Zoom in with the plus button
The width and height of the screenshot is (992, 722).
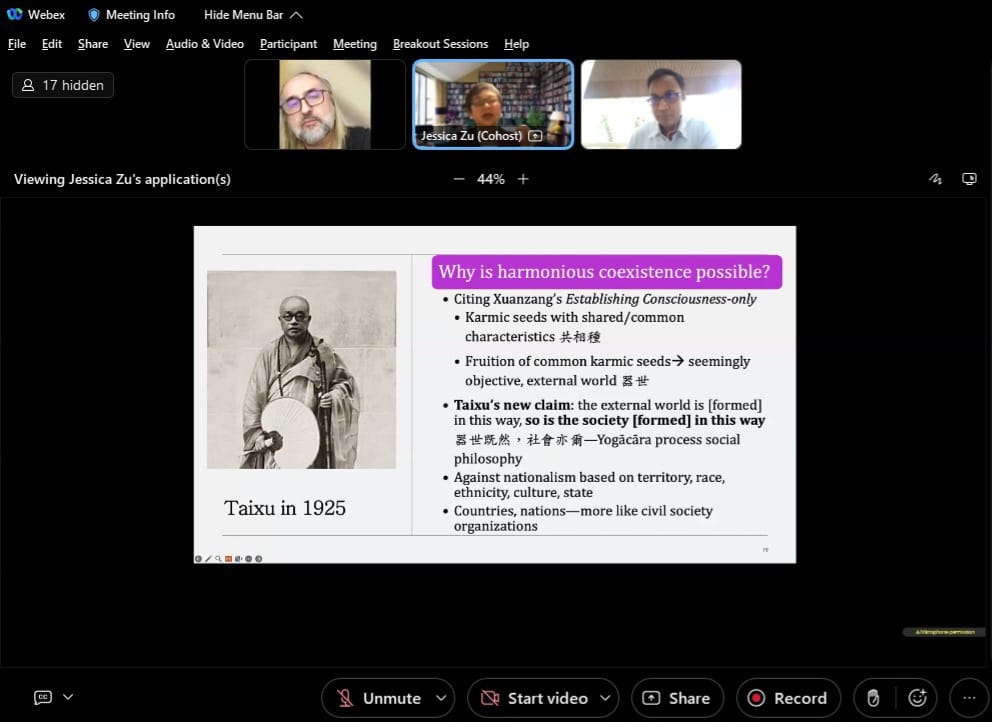(x=523, y=179)
